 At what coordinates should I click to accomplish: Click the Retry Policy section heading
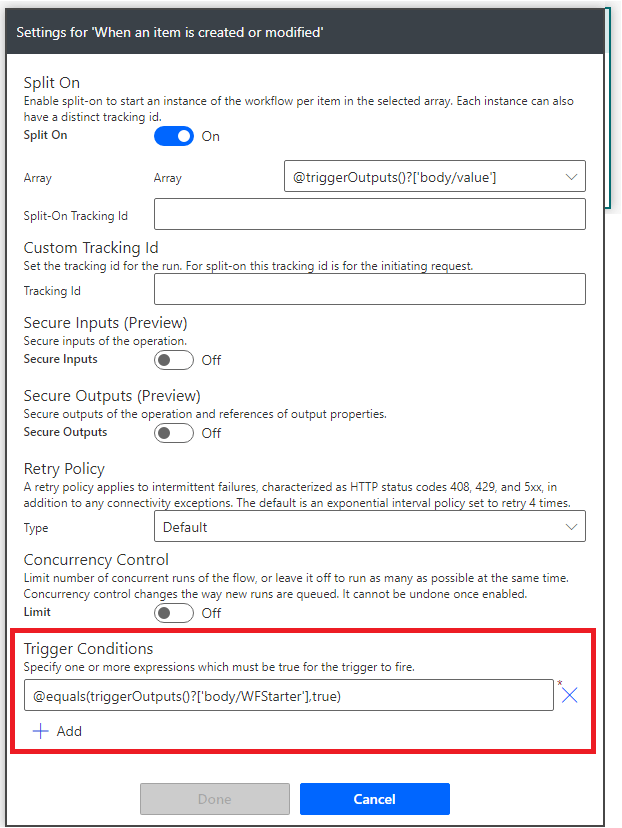tap(64, 469)
